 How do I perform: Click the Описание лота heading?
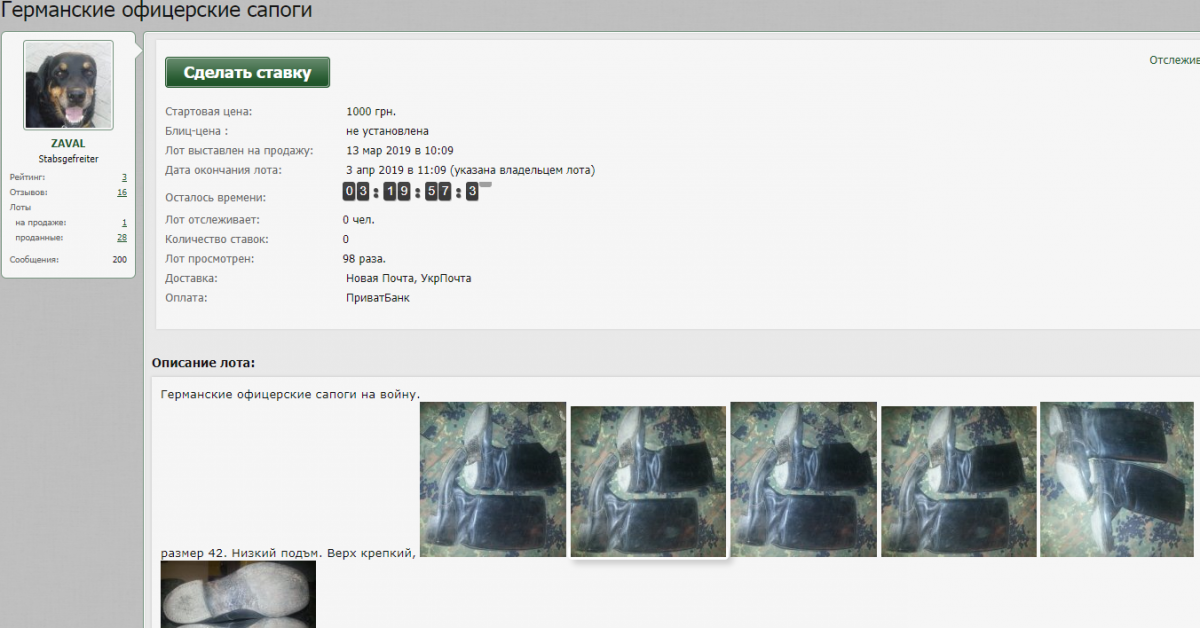point(203,362)
